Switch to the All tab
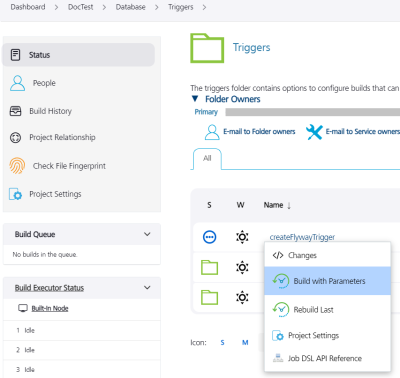Viewport: 400px width, 378px height. point(207,158)
